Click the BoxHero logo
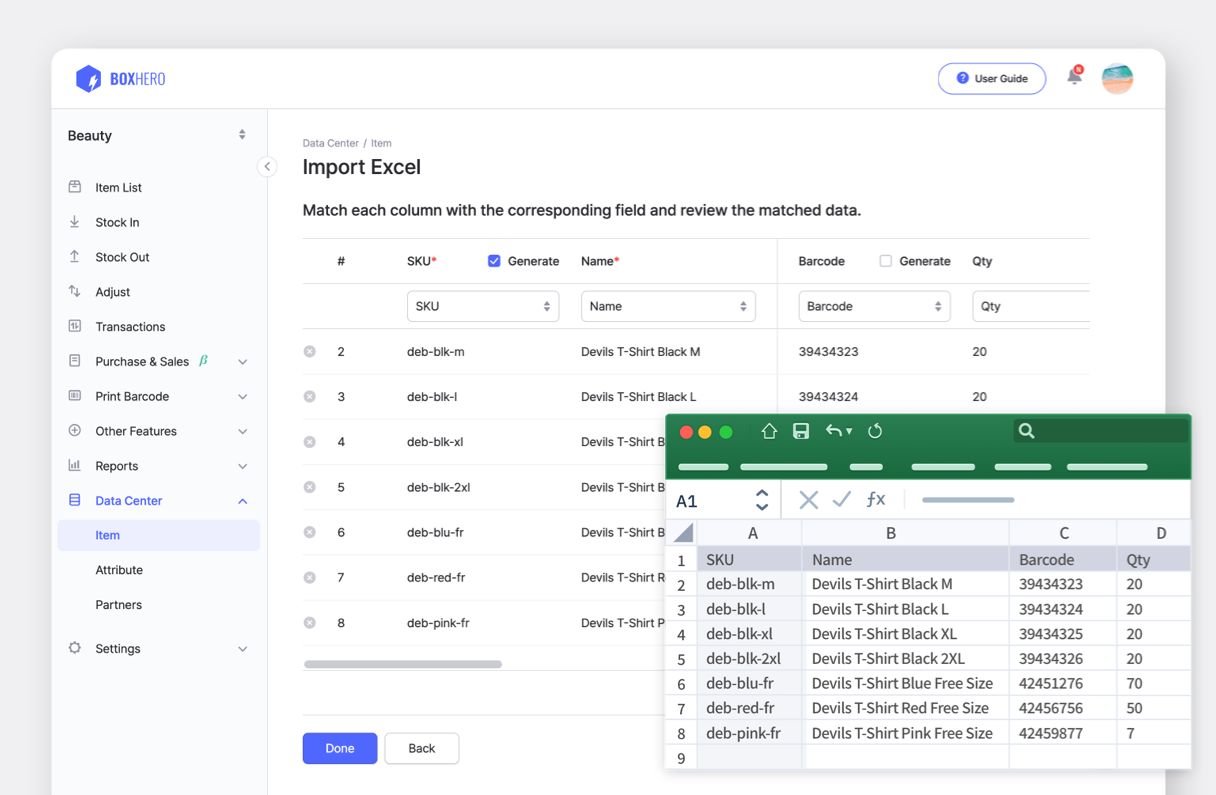The image size is (1216, 795). coord(120,78)
